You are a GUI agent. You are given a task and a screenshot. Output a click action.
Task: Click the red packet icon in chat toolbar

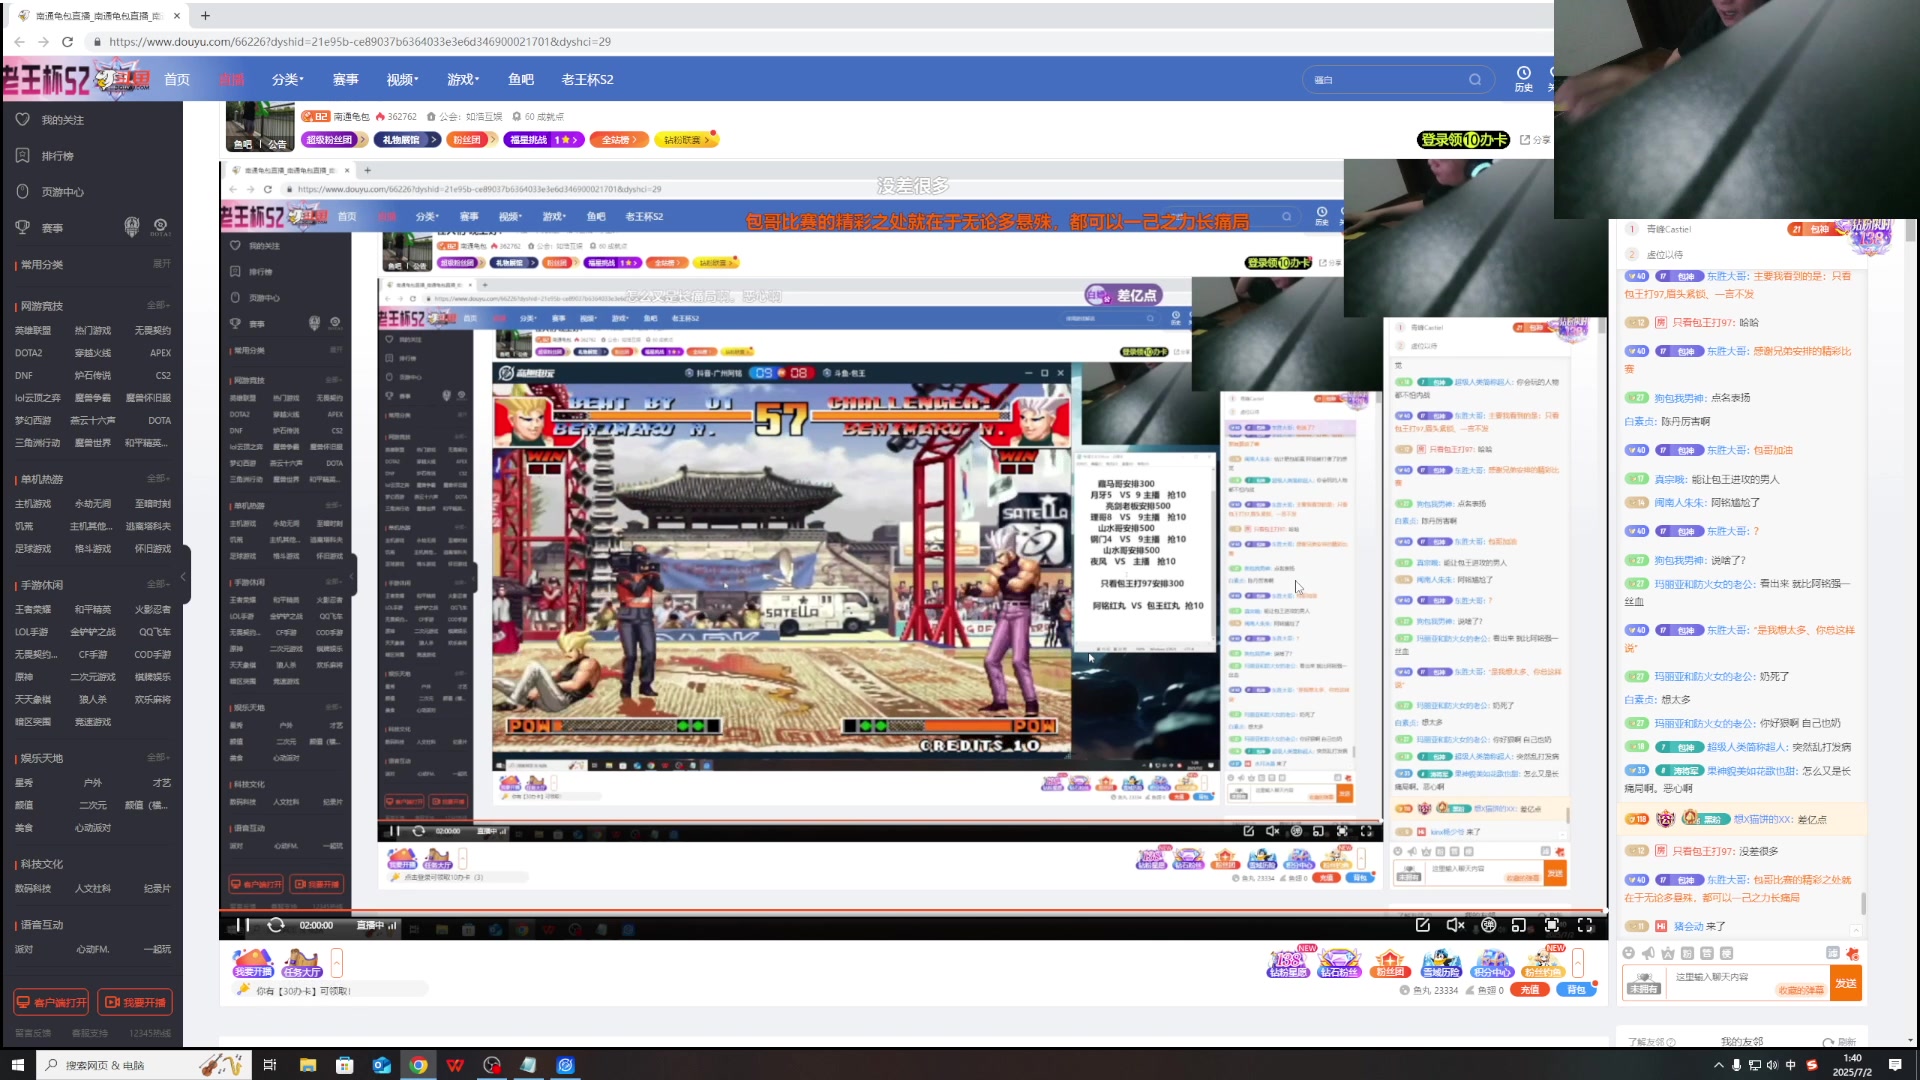[x=1852, y=954]
